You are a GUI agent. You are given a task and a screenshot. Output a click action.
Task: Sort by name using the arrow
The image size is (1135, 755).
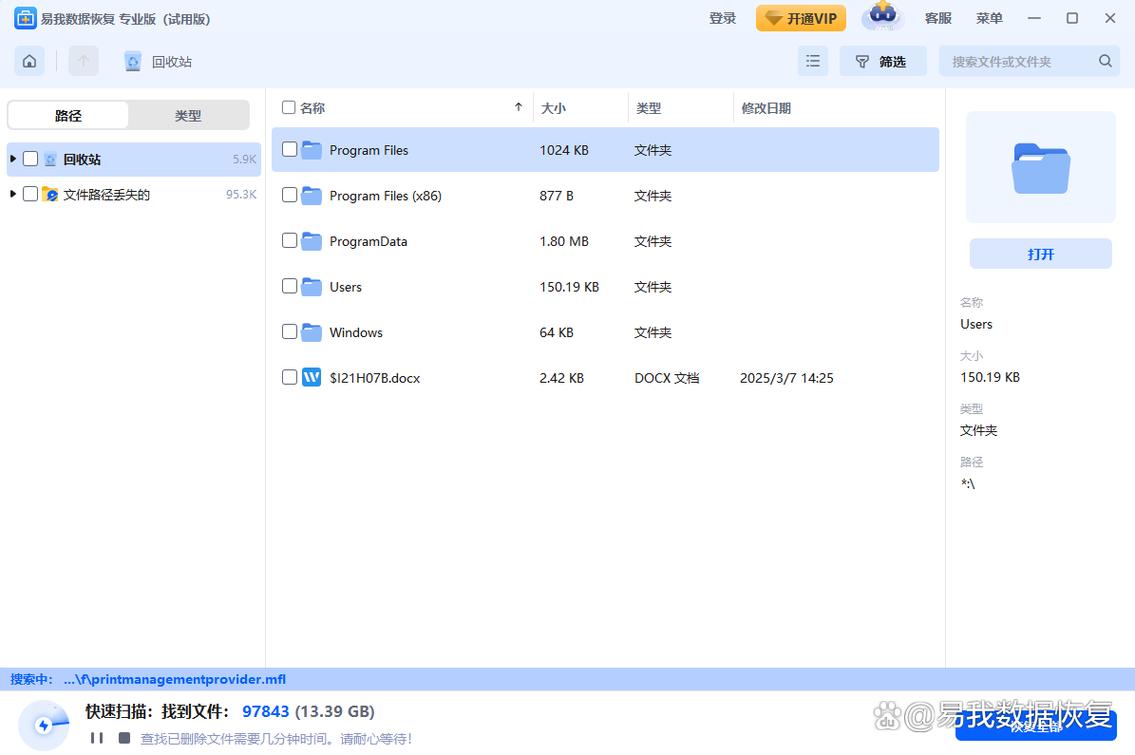[x=518, y=107]
